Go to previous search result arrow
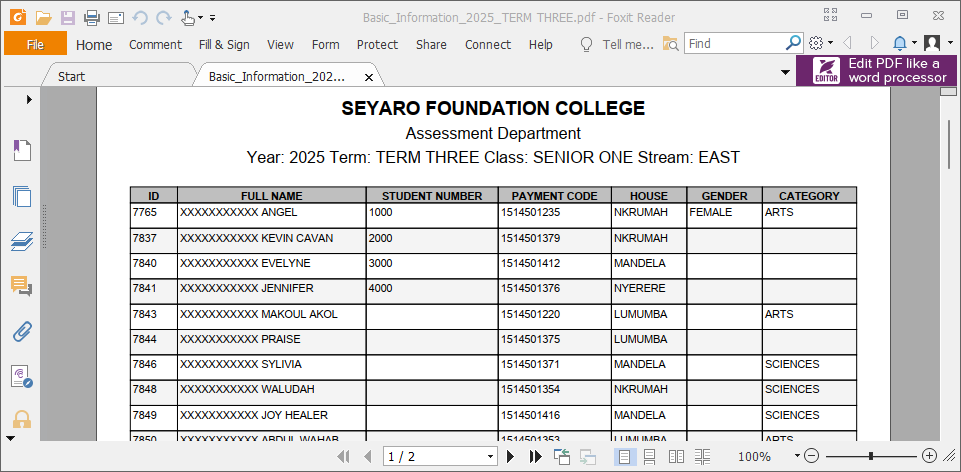 click(x=848, y=43)
